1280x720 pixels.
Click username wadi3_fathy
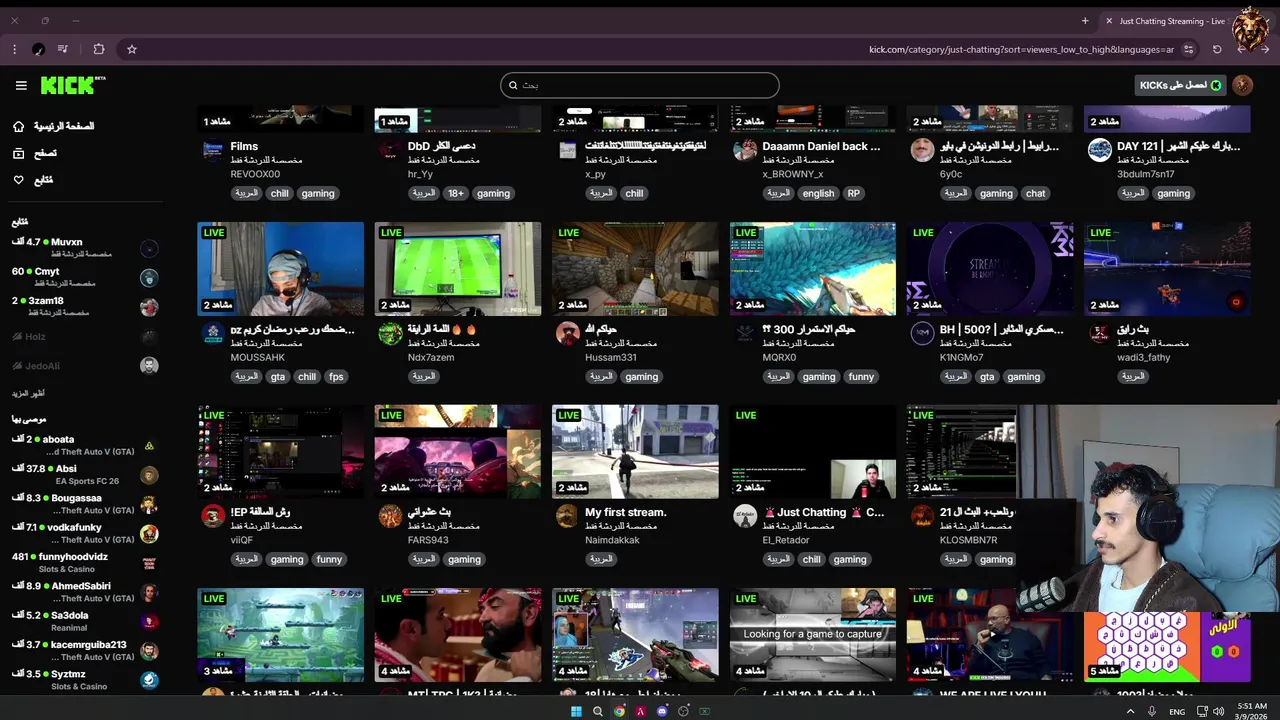(x=1143, y=357)
